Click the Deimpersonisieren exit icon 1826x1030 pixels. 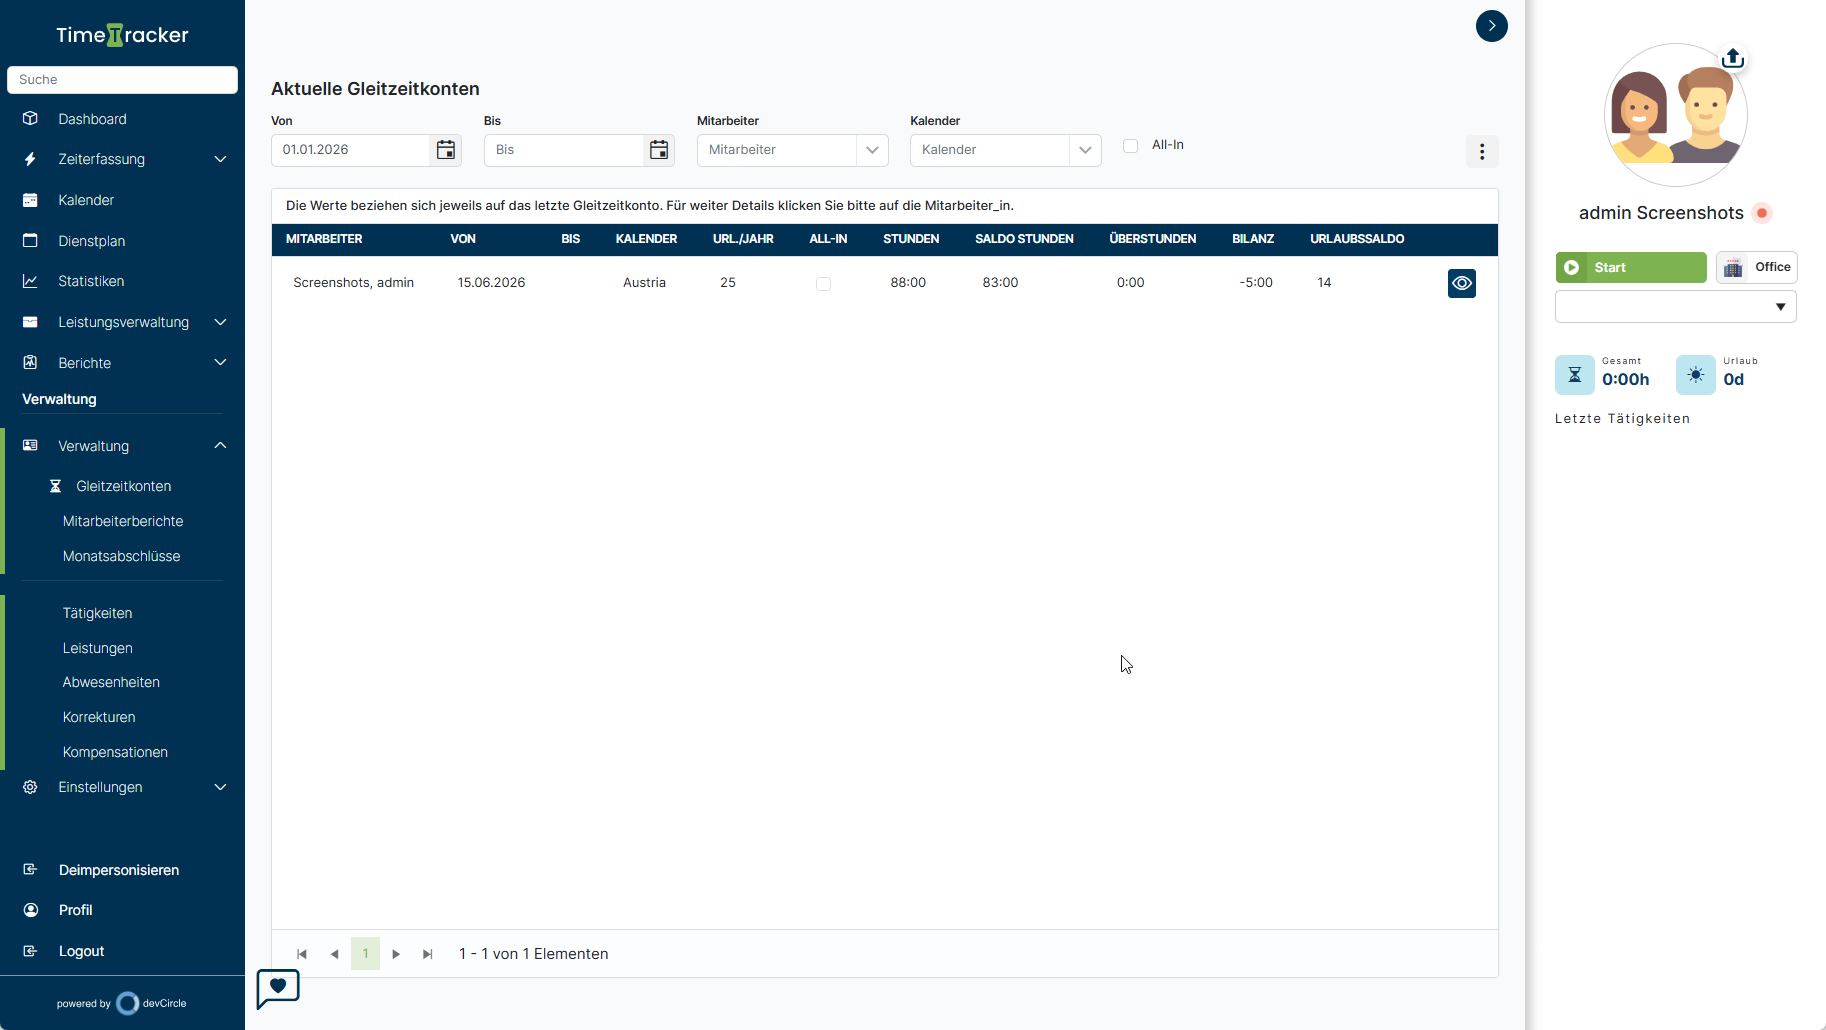click(30, 870)
